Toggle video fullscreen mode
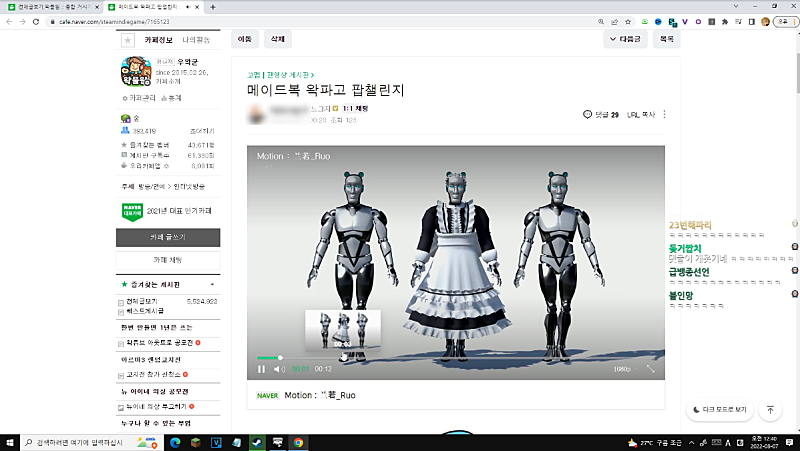 point(651,368)
